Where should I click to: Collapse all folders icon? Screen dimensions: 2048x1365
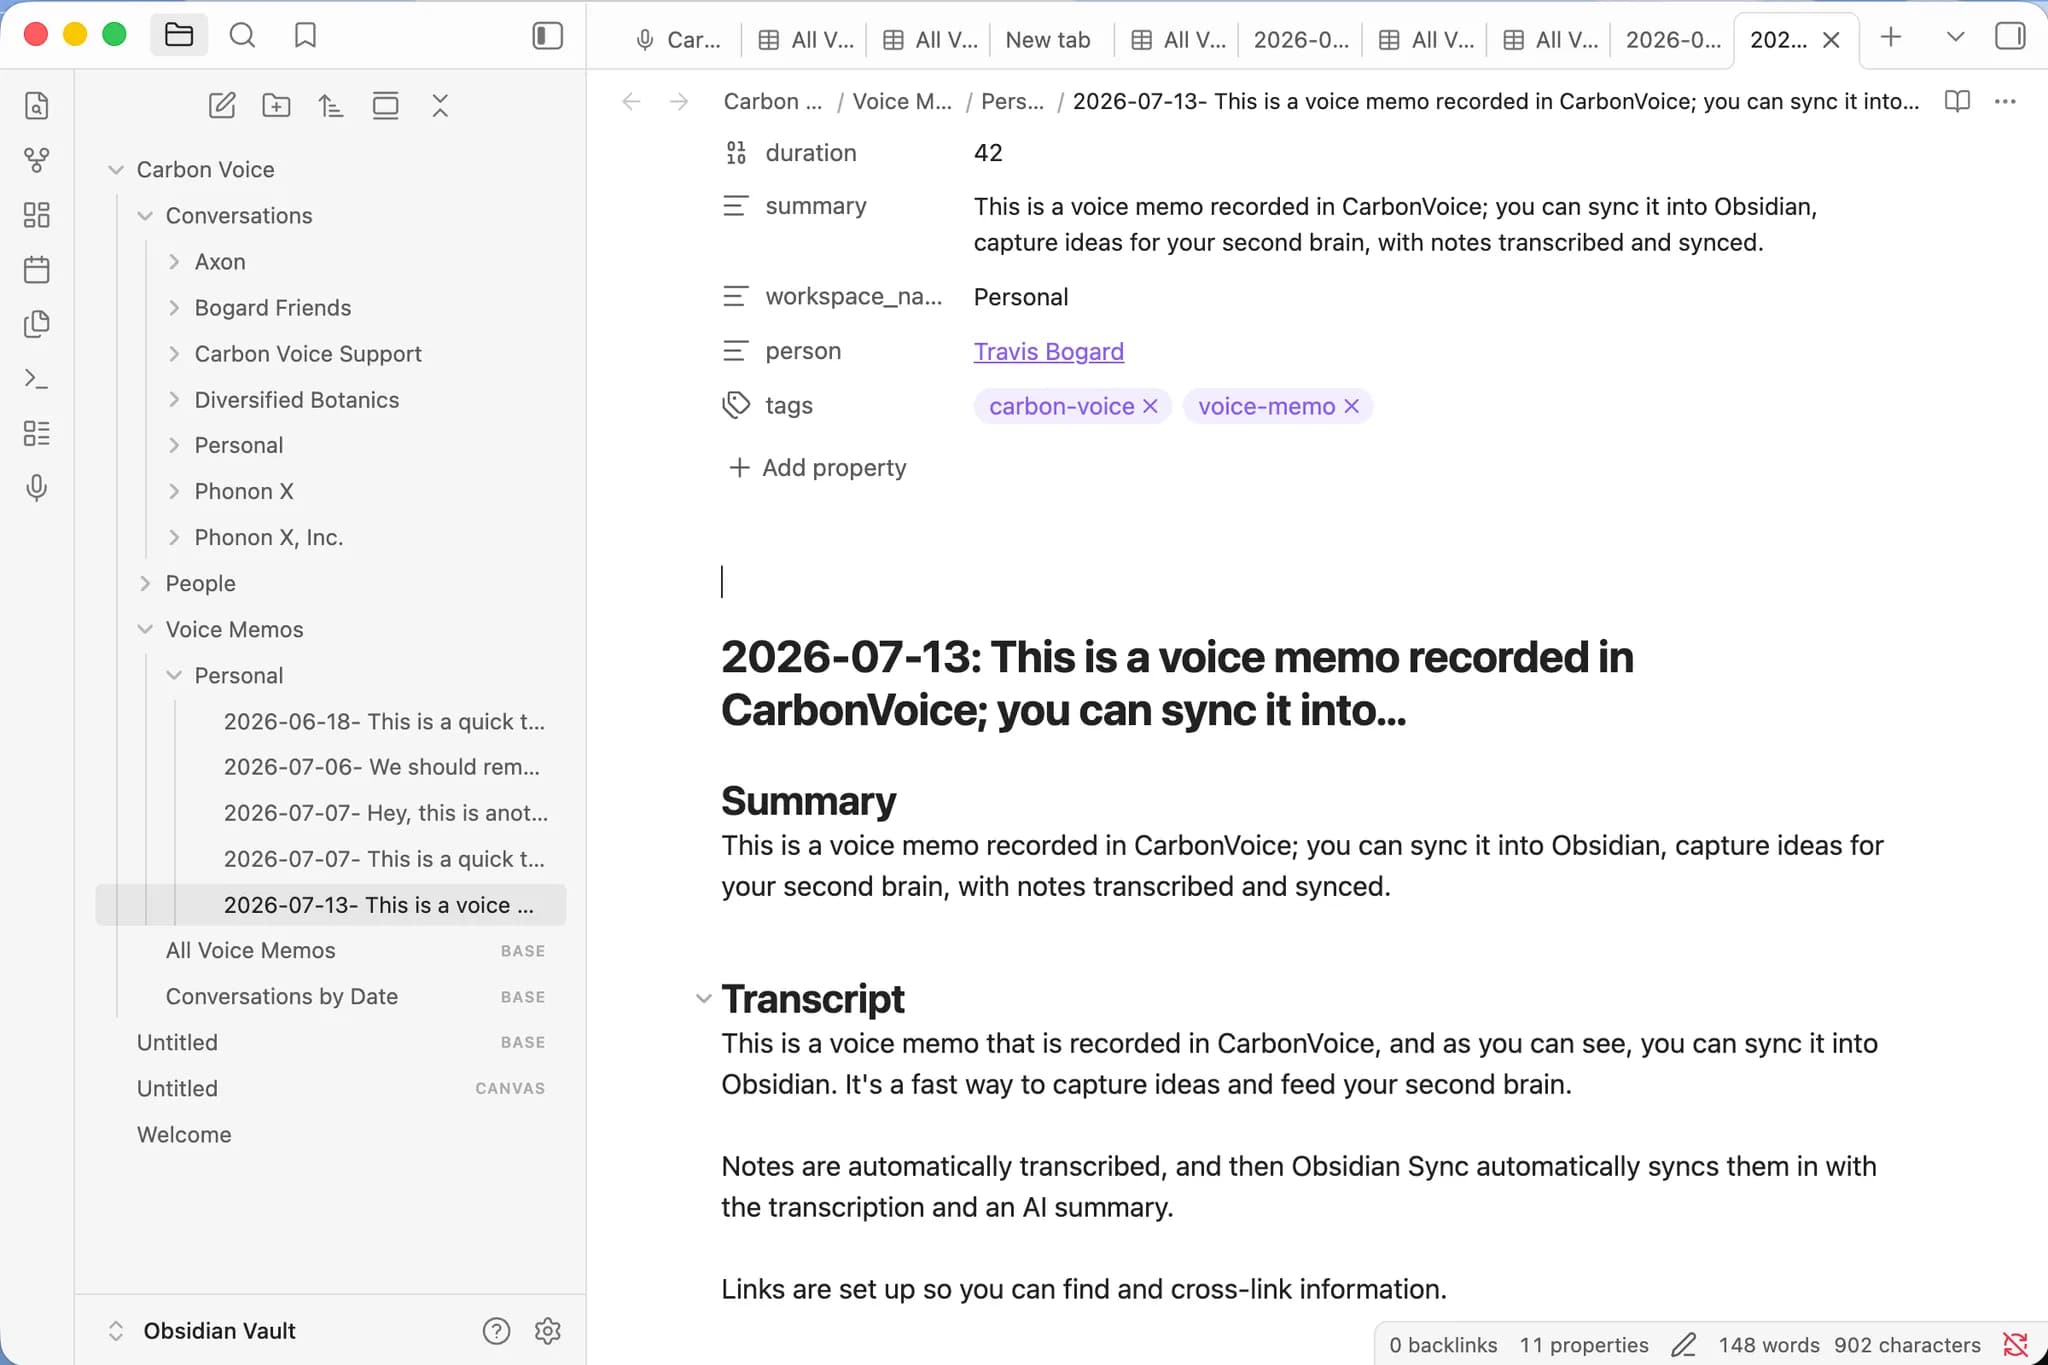point(440,105)
